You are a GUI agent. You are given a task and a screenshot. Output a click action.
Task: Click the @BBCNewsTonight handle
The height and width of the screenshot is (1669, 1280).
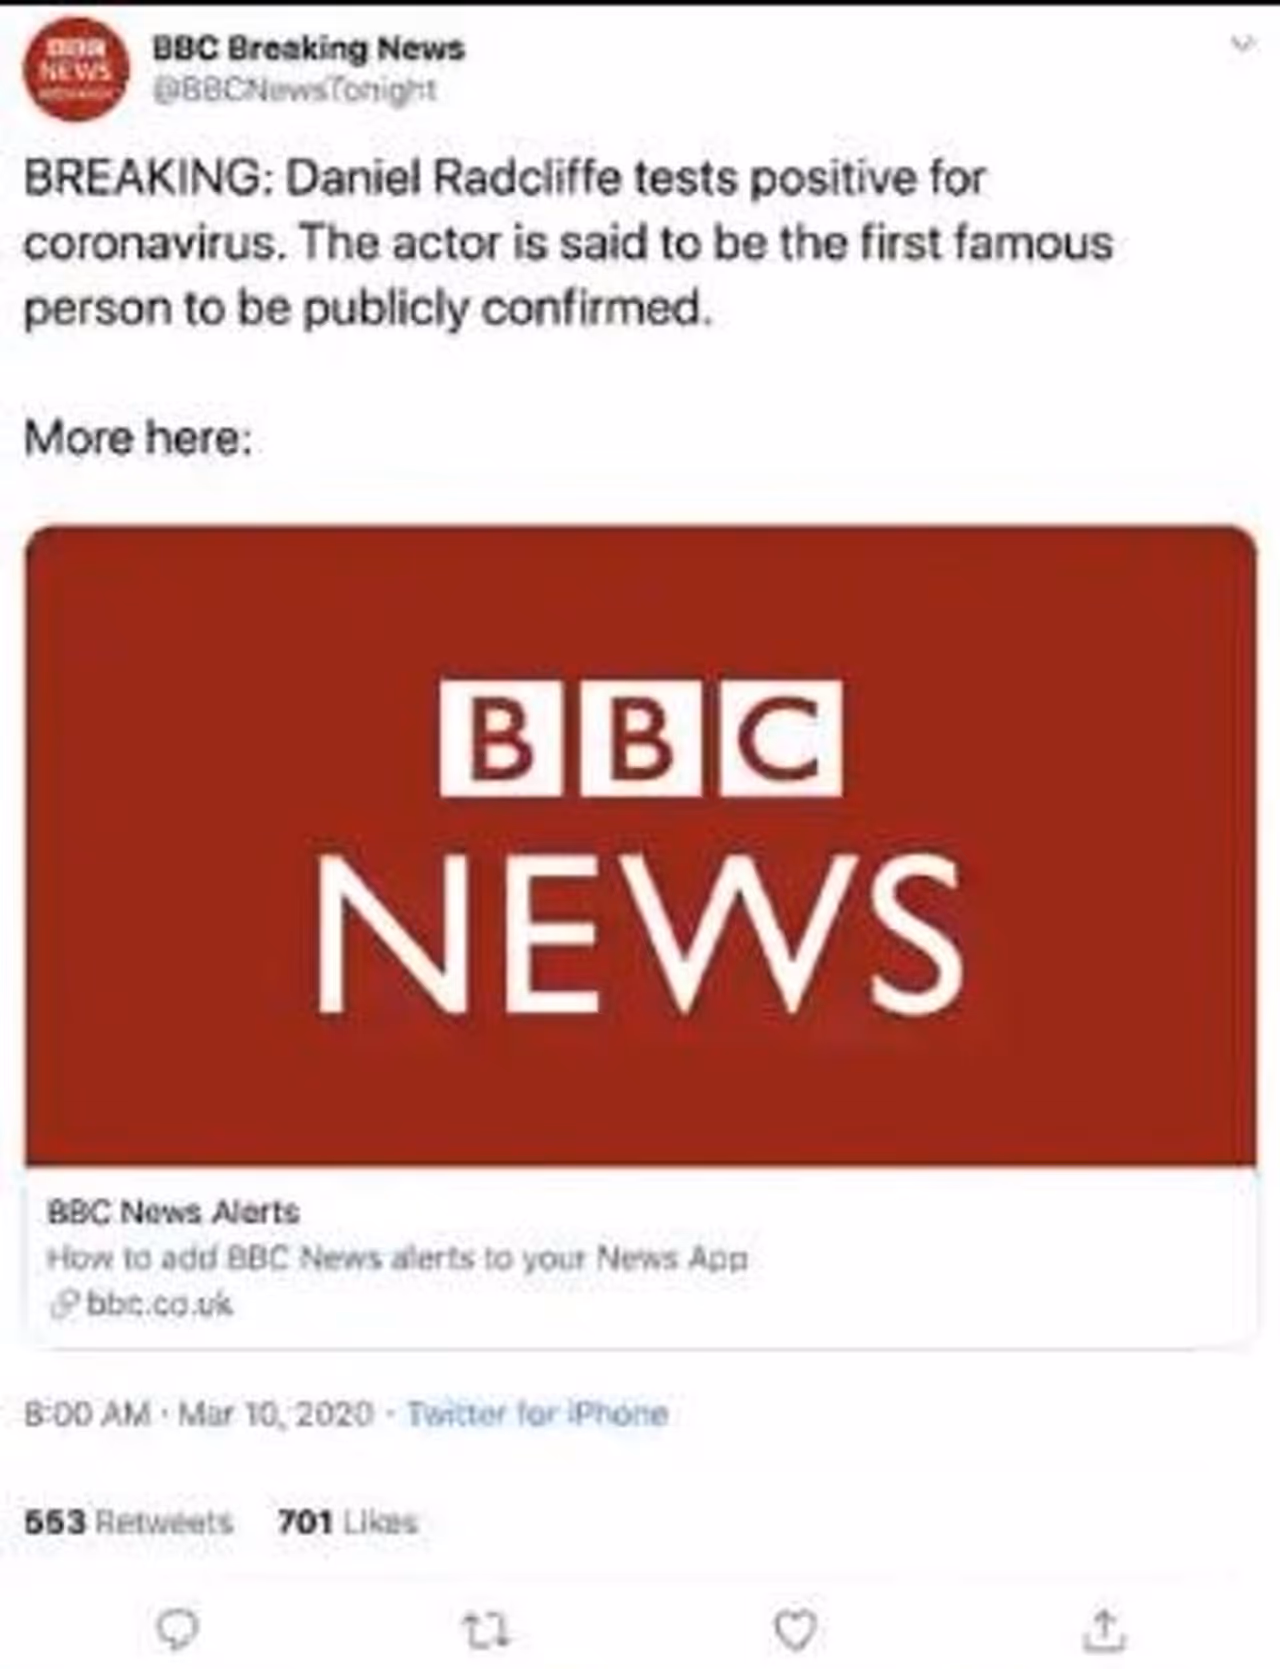click(x=294, y=91)
